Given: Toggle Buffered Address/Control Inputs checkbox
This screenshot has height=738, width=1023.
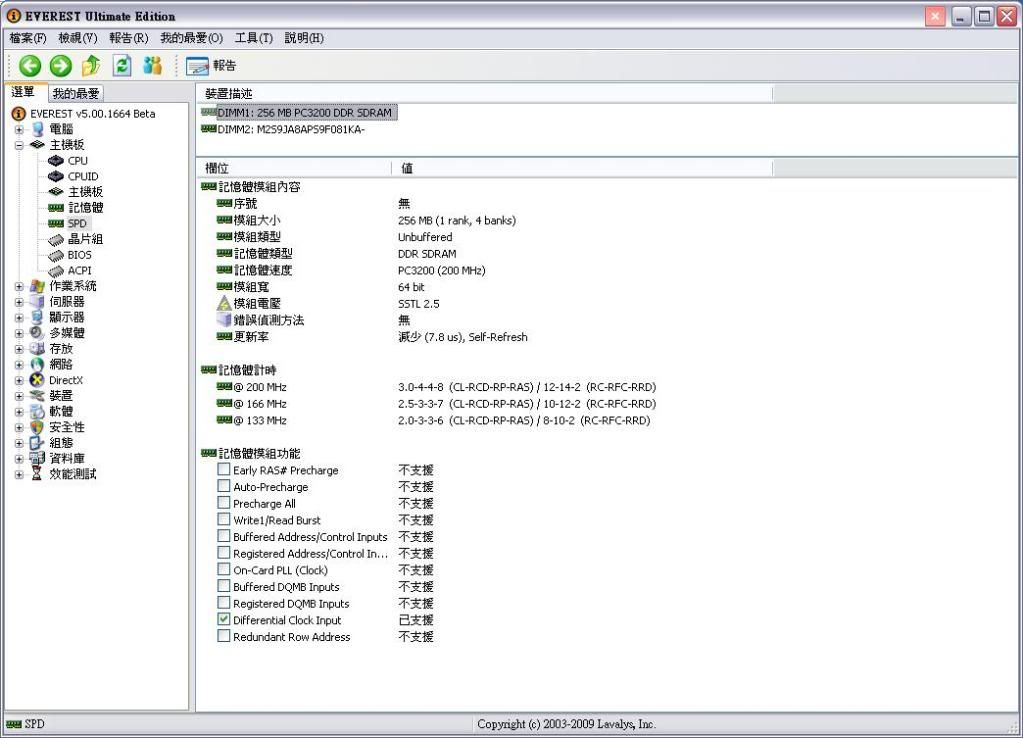Looking at the screenshot, I should pos(224,536).
